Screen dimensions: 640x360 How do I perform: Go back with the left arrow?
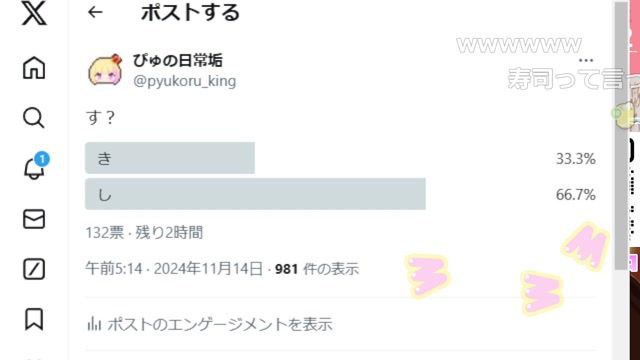(95, 12)
